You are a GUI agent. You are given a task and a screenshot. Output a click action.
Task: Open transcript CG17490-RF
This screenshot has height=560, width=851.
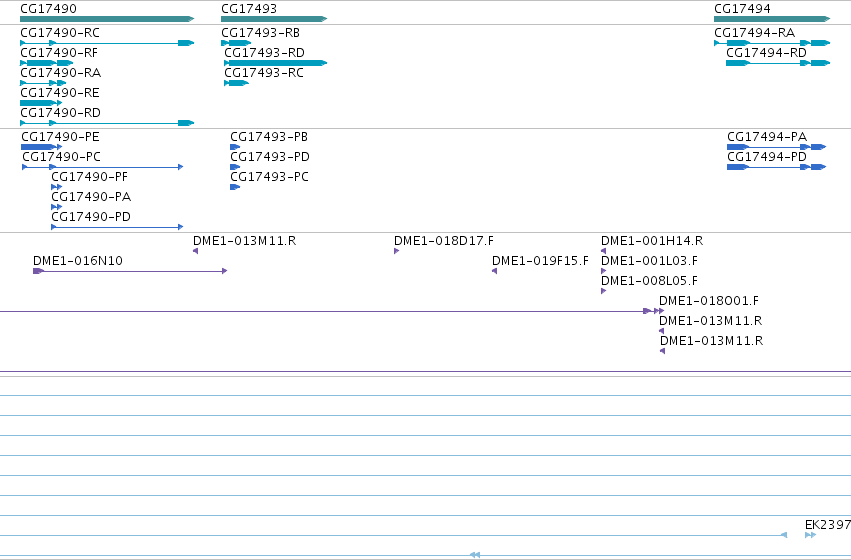coord(47,63)
